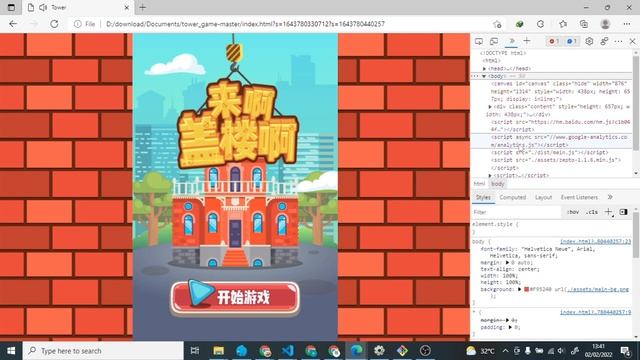Click the body breadcrumb in DevTools
Image resolution: width=640 pixels, height=360 pixels.
498,184
